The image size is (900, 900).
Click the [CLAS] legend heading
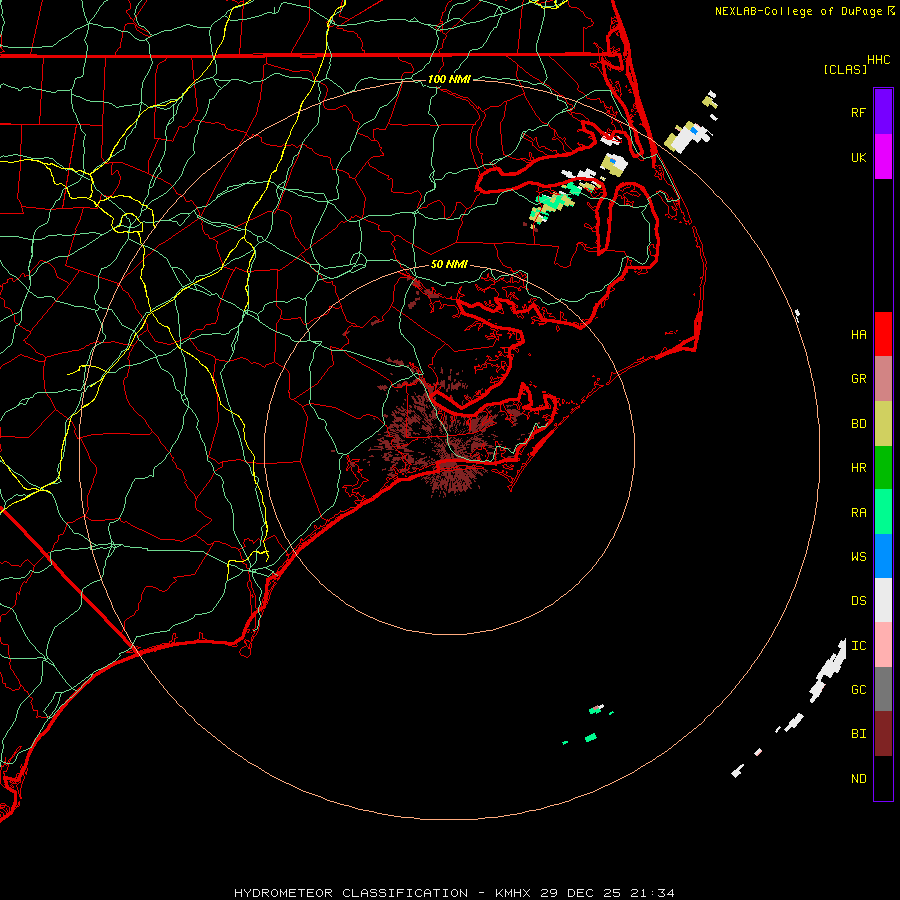coord(845,69)
